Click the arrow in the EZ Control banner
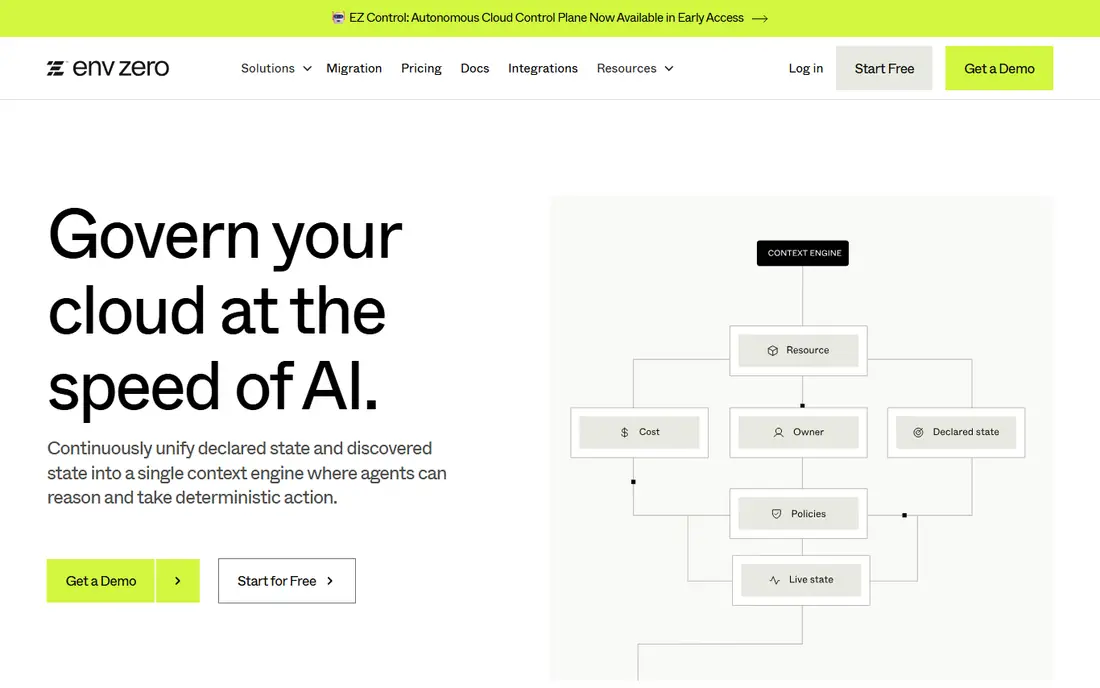 tap(760, 18)
